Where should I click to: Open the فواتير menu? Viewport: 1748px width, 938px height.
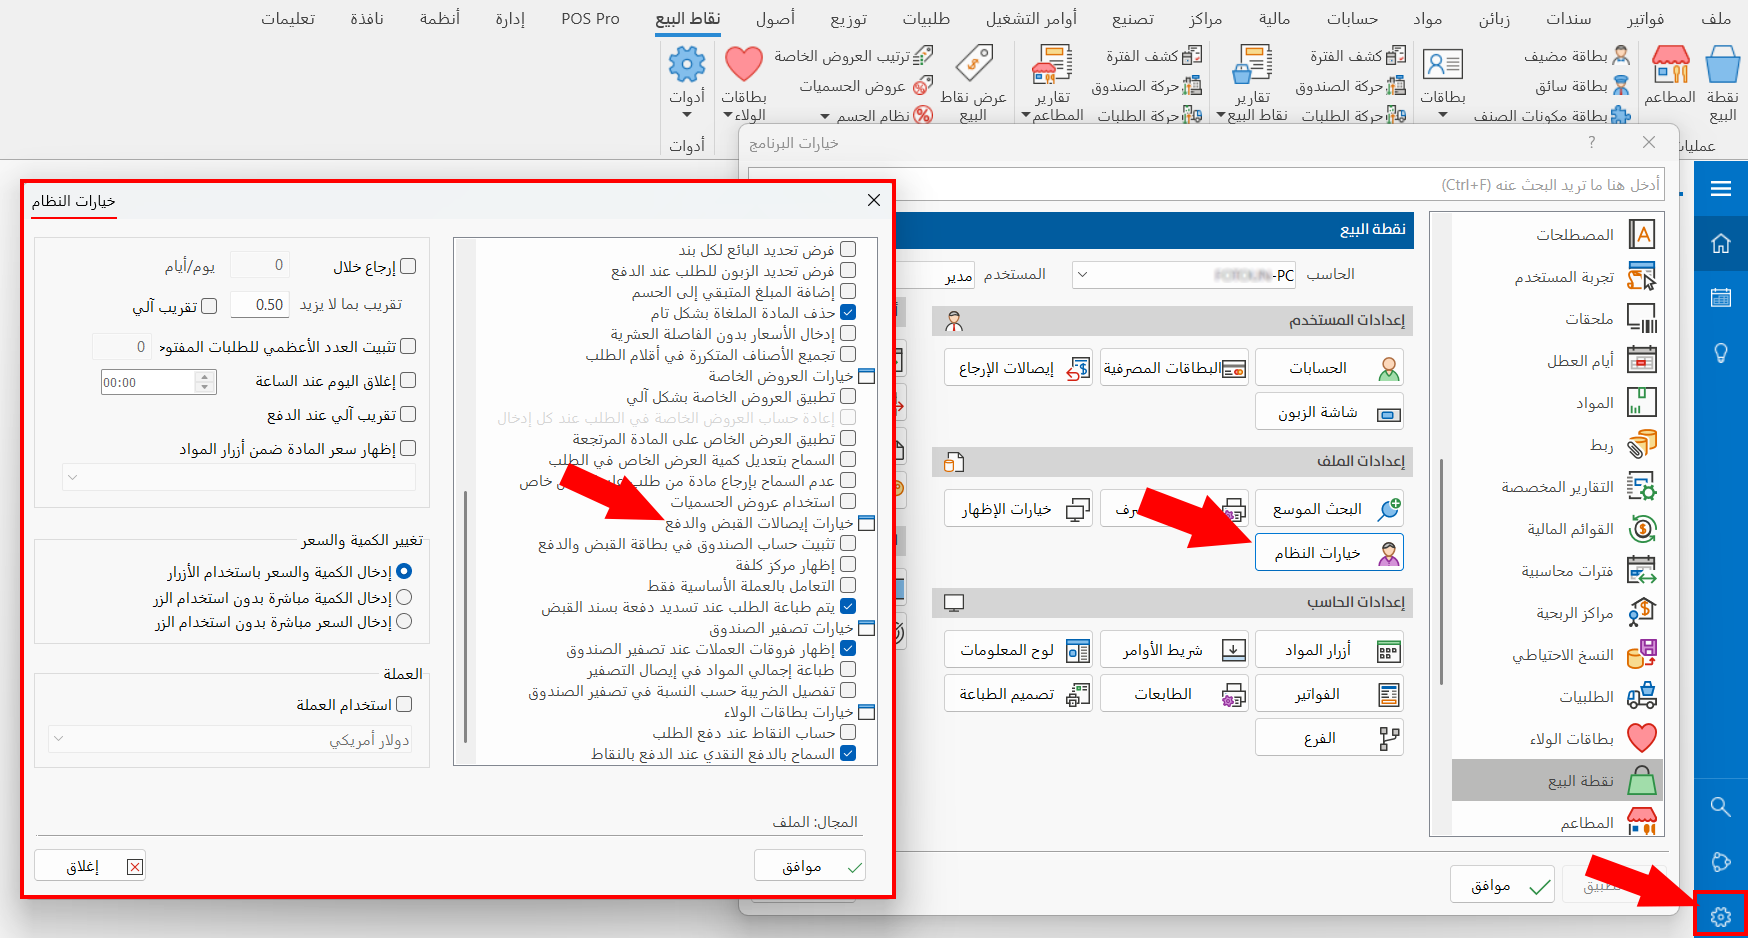pyautogui.click(x=1645, y=18)
